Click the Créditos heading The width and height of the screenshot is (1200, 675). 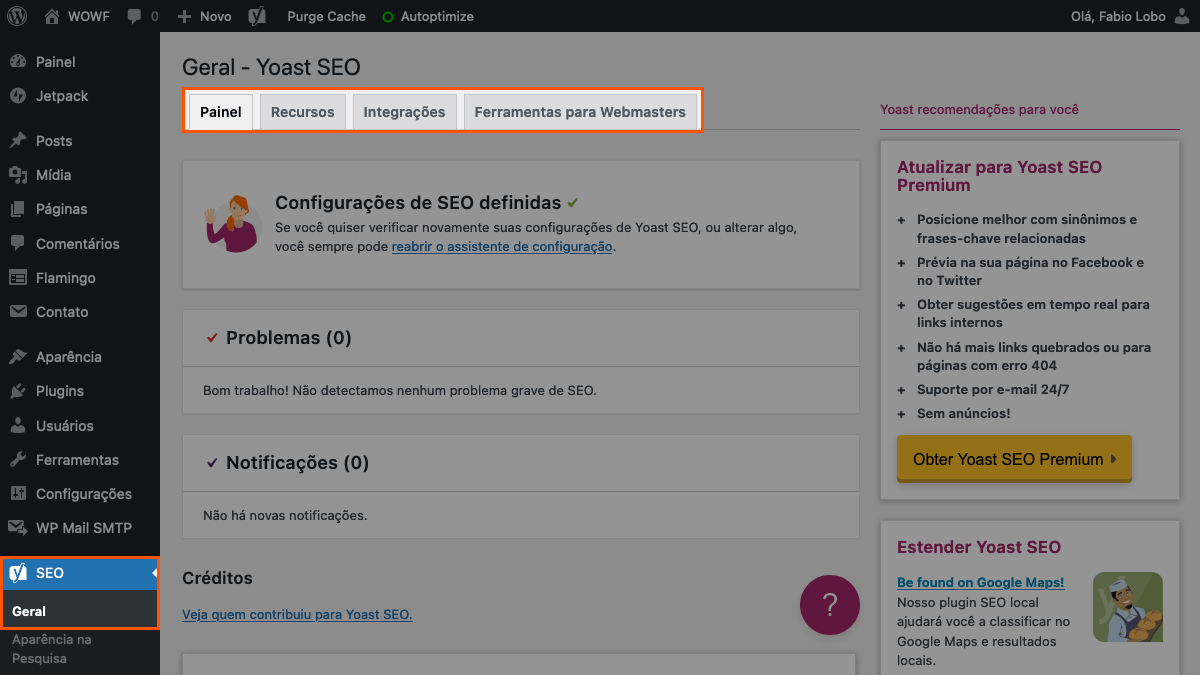click(217, 578)
